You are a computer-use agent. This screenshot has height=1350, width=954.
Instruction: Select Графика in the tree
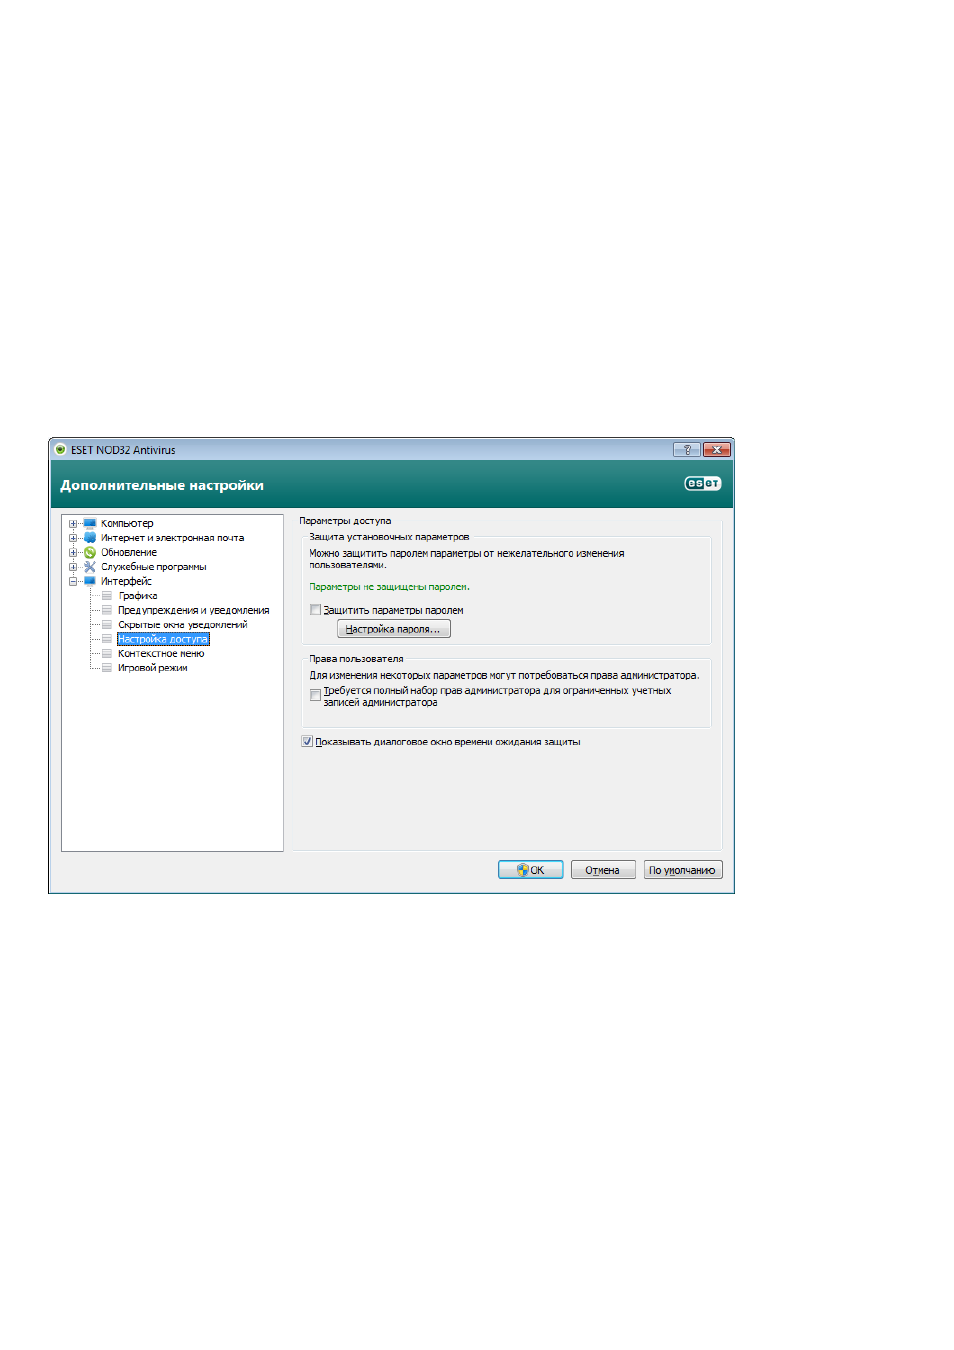coord(138,596)
